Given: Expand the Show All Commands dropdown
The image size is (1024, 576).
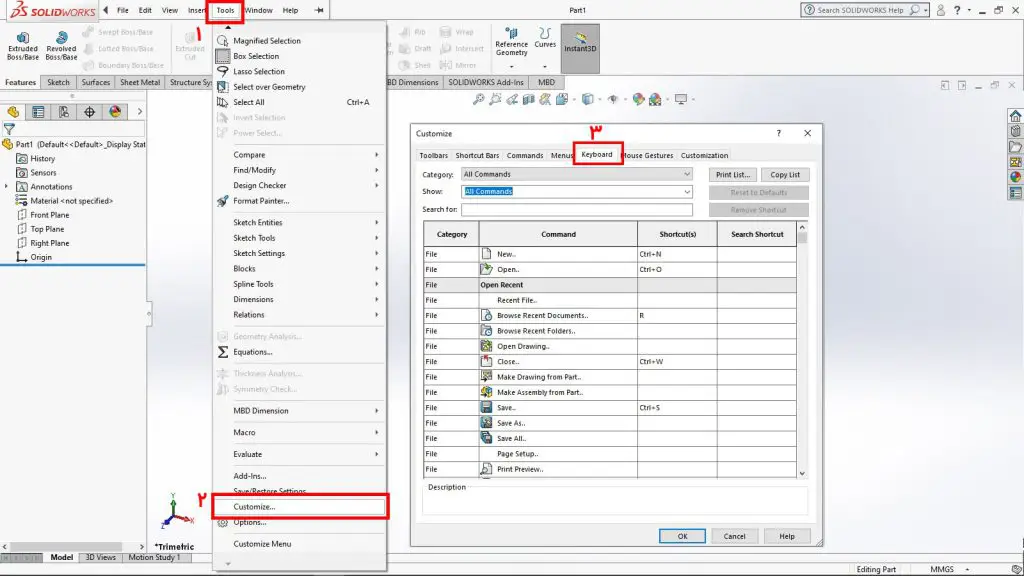Looking at the screenshot, I should (577, 191).
